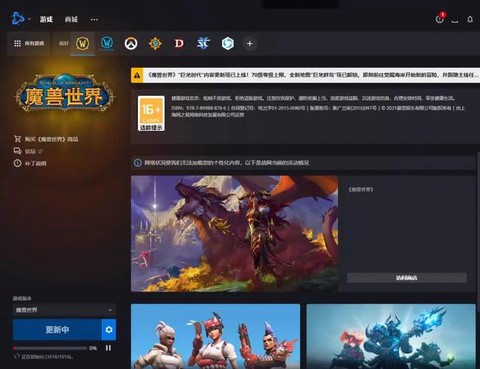Click the info icon in network notice bar
The width and height of the screenshot is (480, 369).
tap(137, 163)
